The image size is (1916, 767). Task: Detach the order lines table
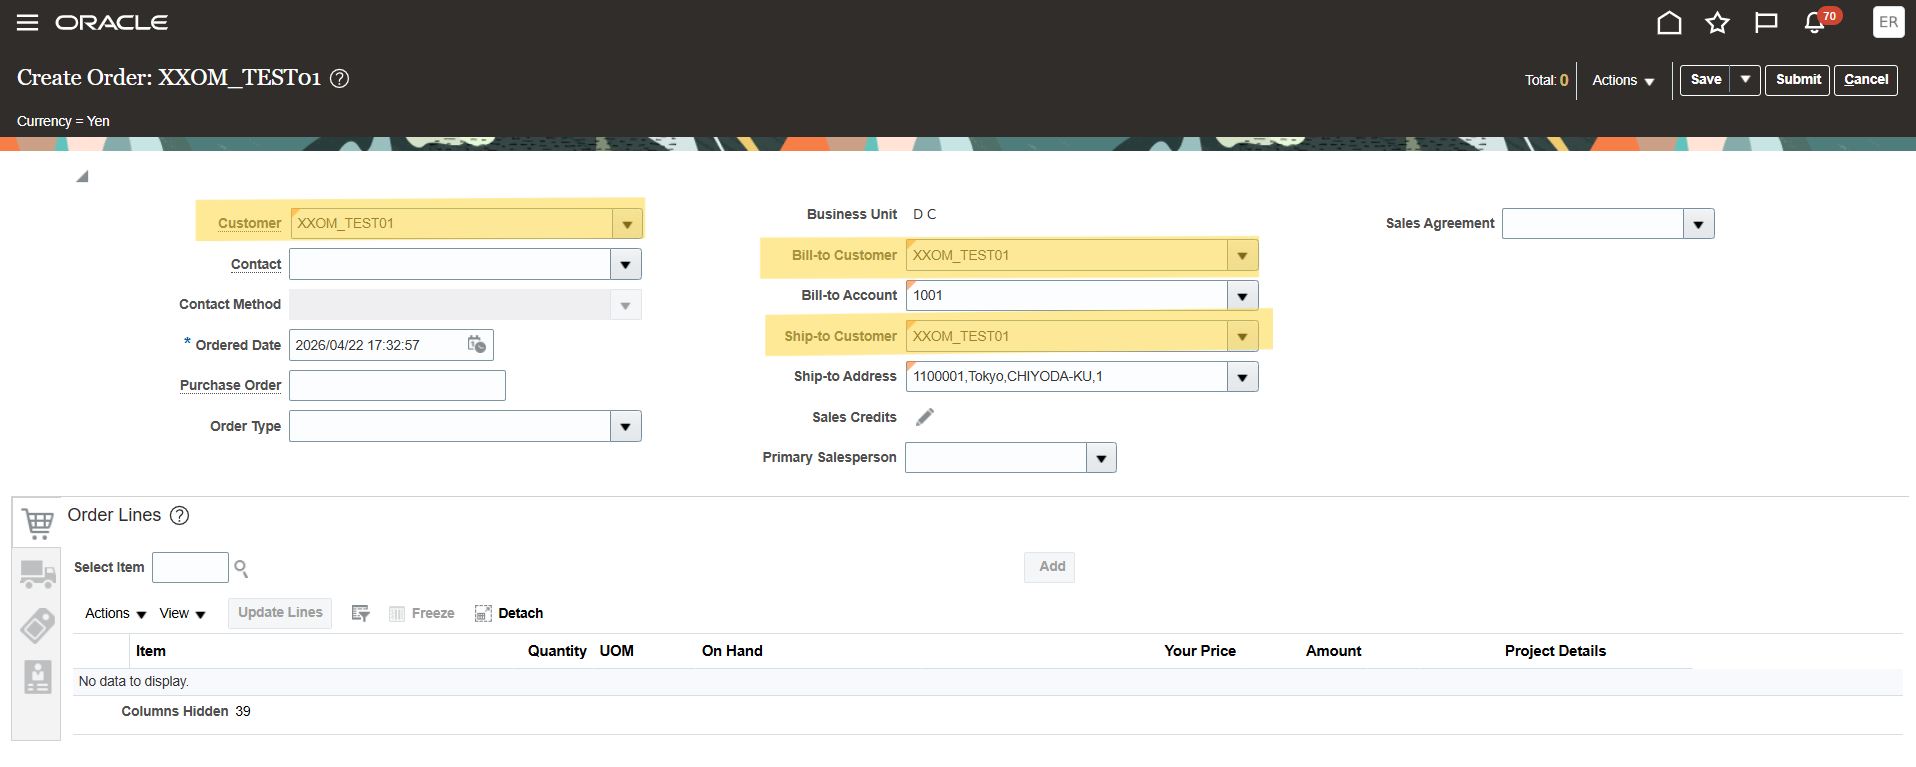click(x=509, y=613)
